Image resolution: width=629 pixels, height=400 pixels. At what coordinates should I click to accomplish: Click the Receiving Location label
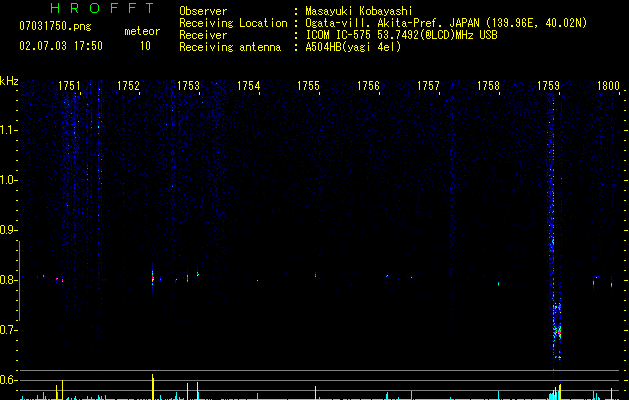click(x=233, y=24)
